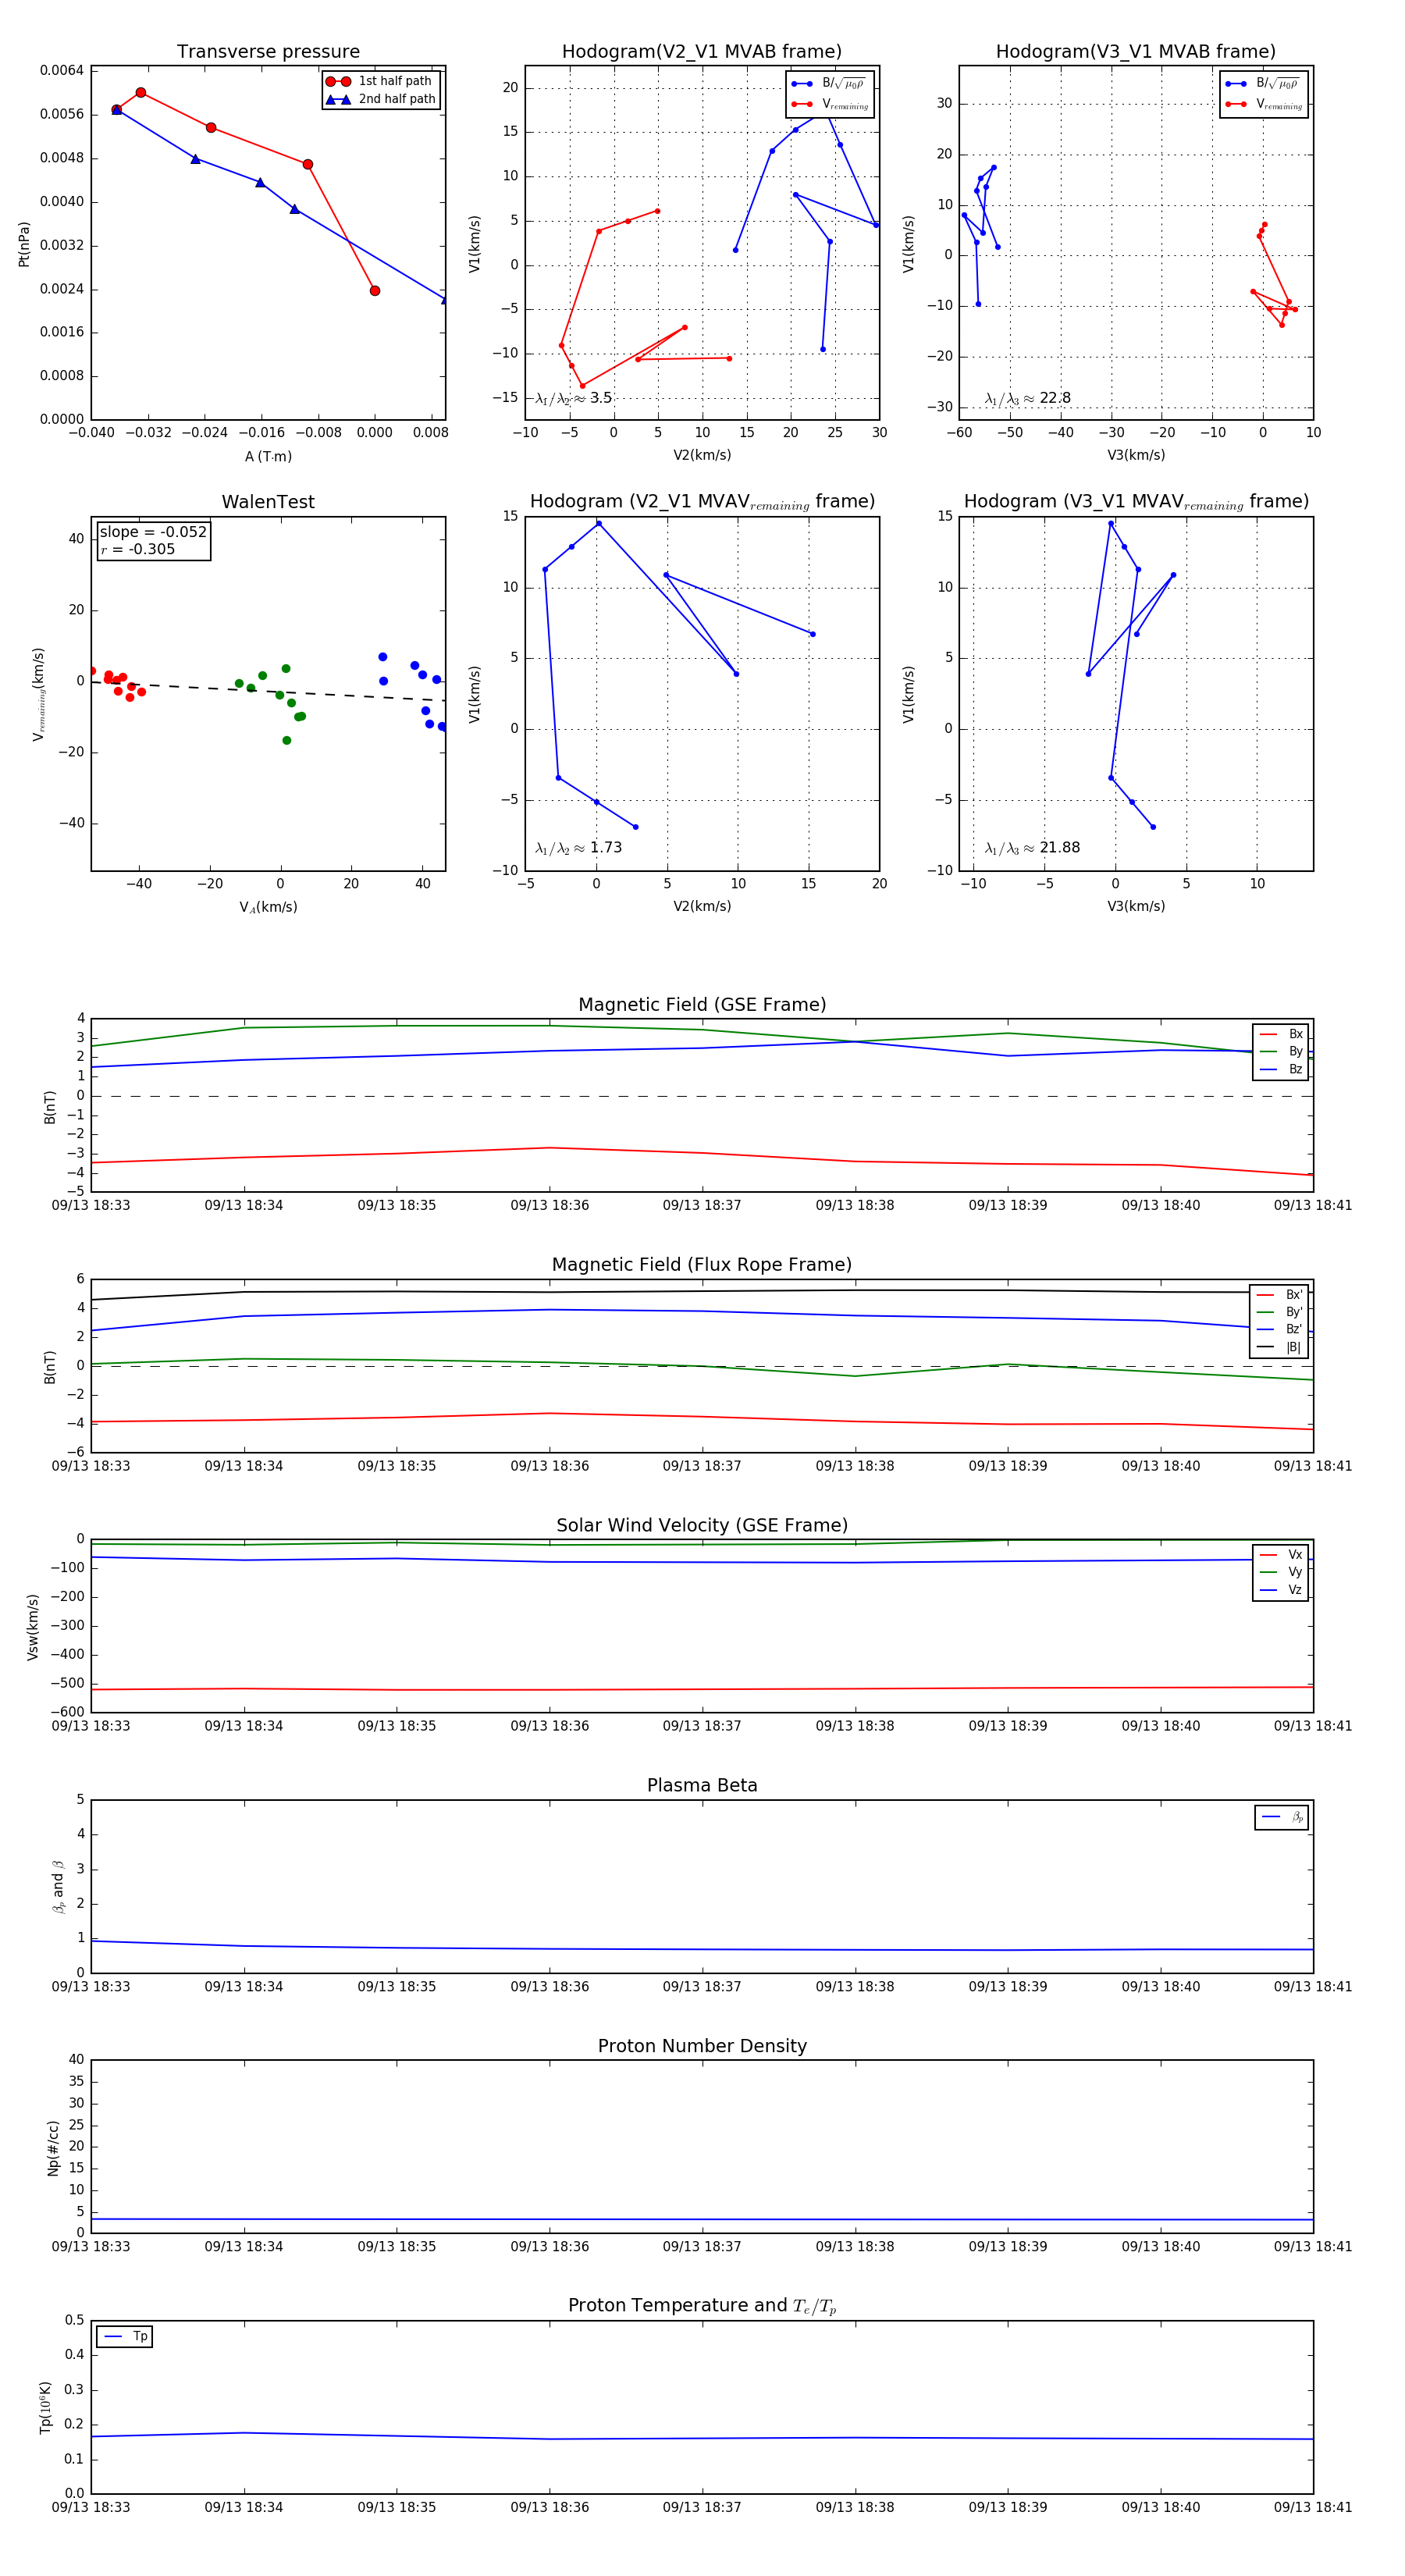1405x2576 pixels.
Task: Click the "Transverse pressure" plot title
Action: point(268,52)
